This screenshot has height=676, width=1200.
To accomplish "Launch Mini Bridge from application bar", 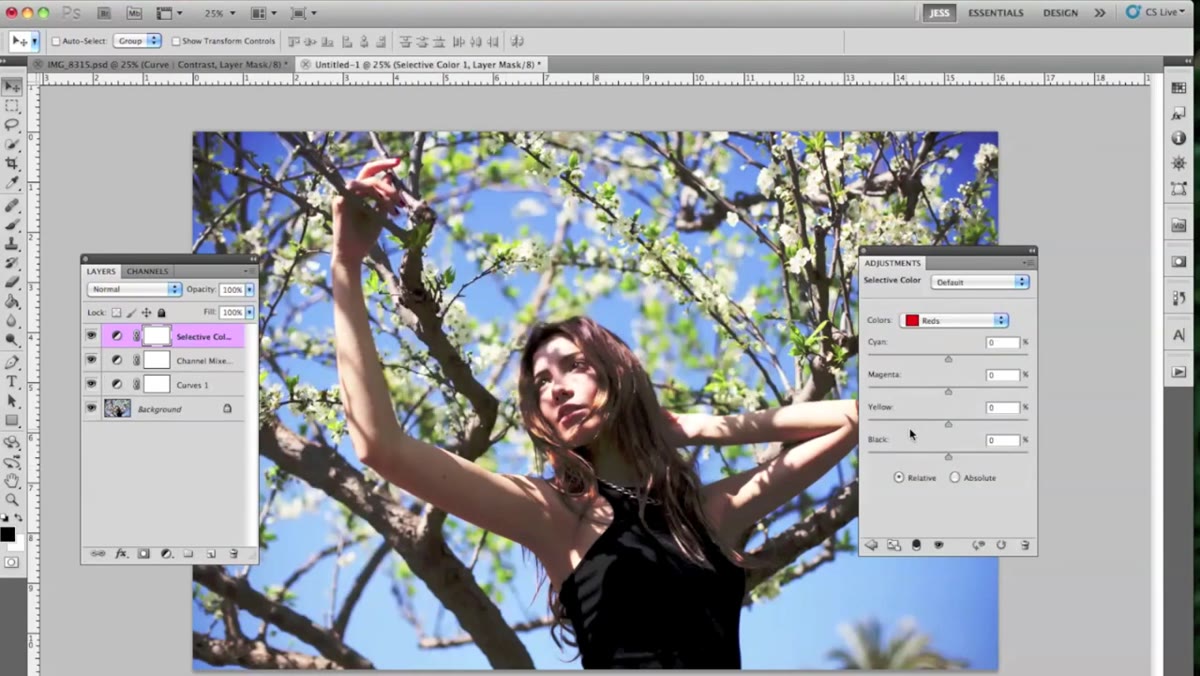I will click(134, 13).
